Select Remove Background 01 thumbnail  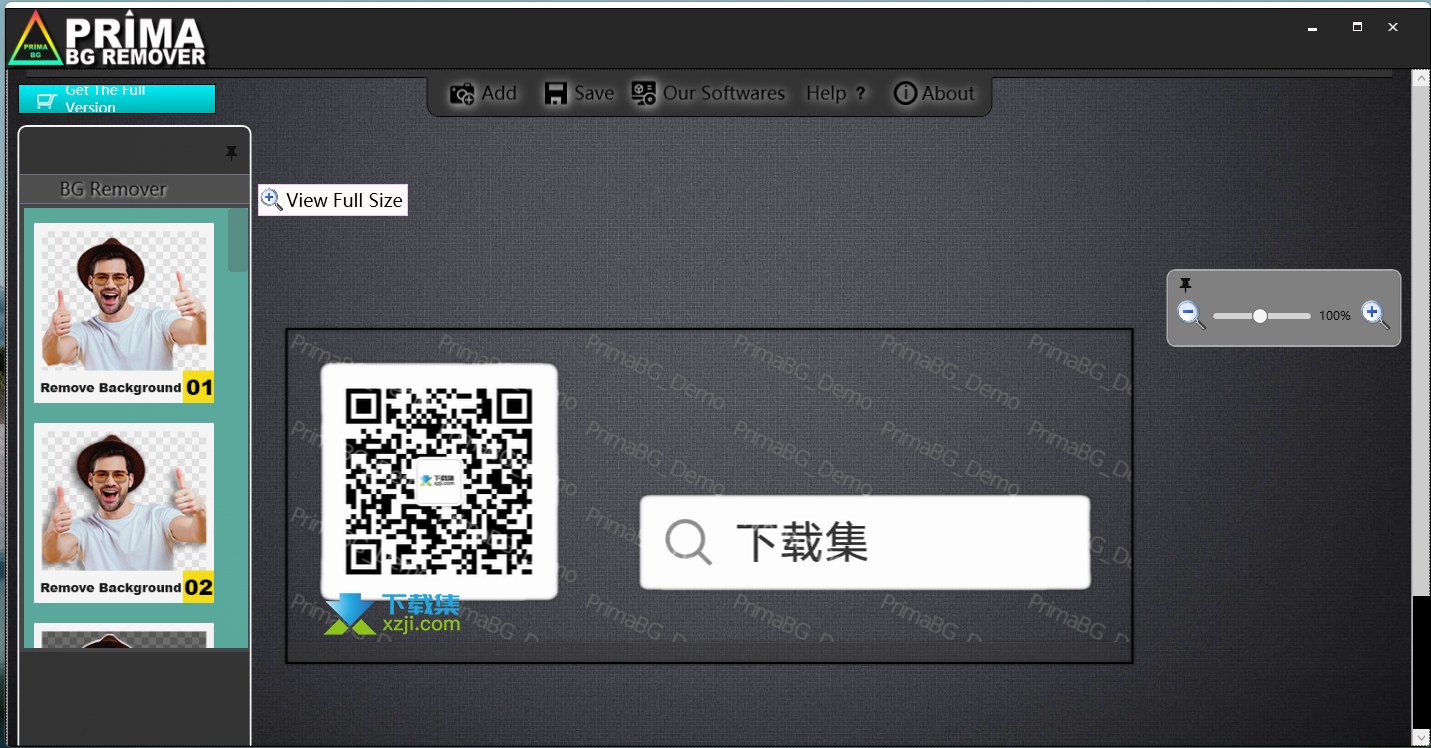tap(124, 313)
